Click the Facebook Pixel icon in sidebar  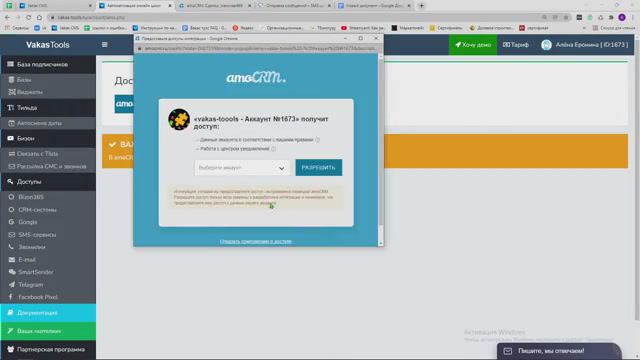coord(11,297)
